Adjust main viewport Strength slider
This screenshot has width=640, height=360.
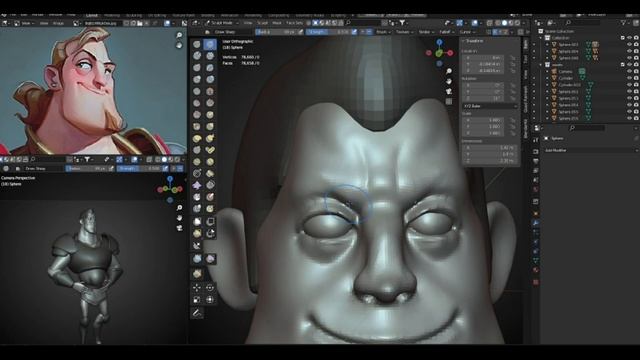[329, 32]
